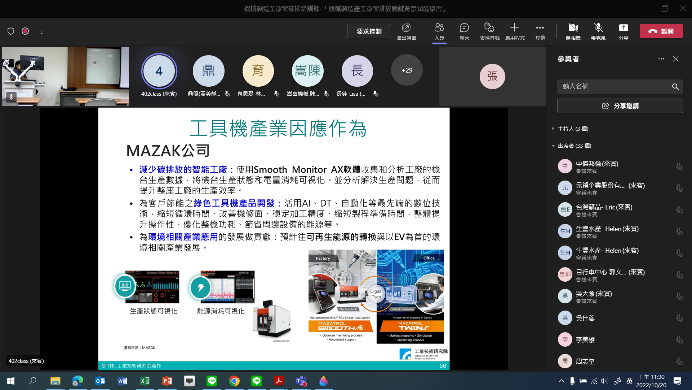Click the taskbar clock and date
Viewport: 692px width, 390px height.
tap(652, 381)
